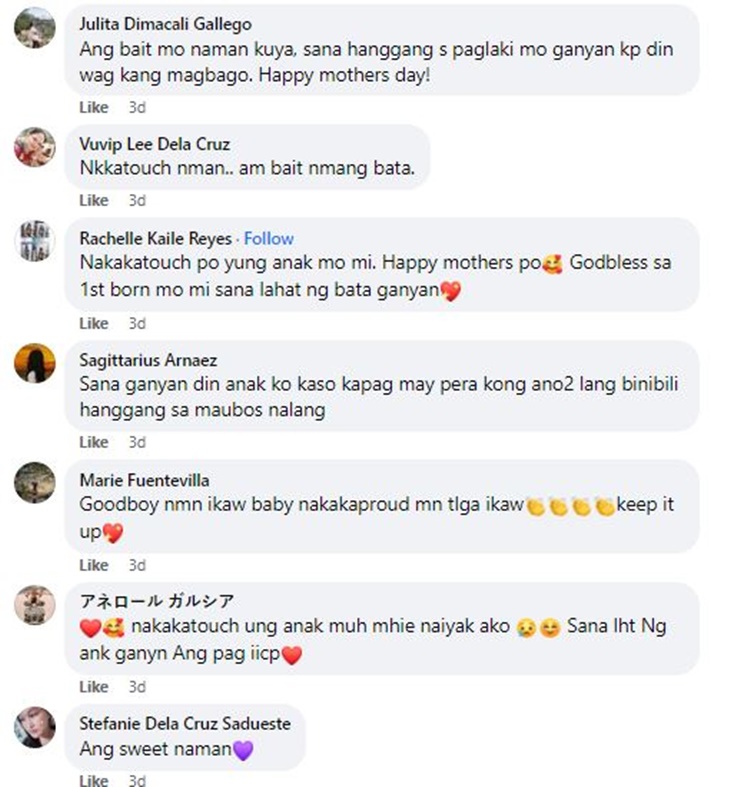Viewport: 750px width, 787px height.
Task: Like Julita Dimacali Gallego's comment
Action: coord(94,107)
